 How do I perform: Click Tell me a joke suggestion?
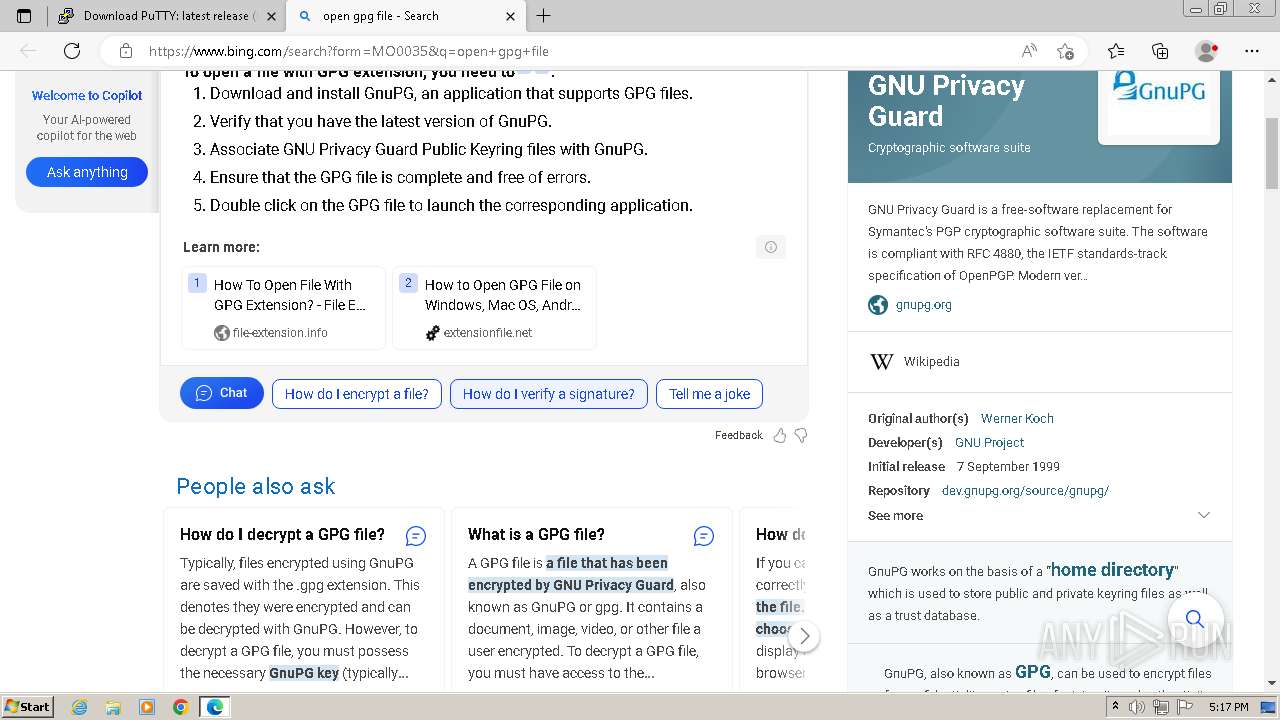(x=710, y=394)
